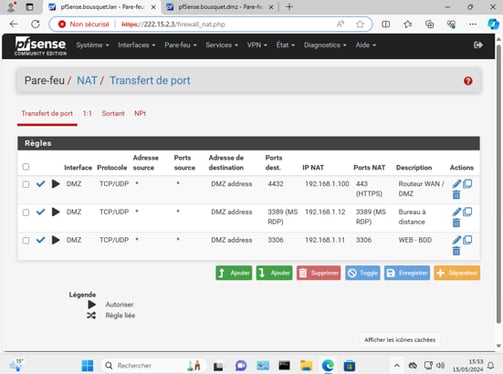Switch to the pfSense.bousquet.dmz browser tab
This screenshot has height=374, width=503.
coord(220,7)
